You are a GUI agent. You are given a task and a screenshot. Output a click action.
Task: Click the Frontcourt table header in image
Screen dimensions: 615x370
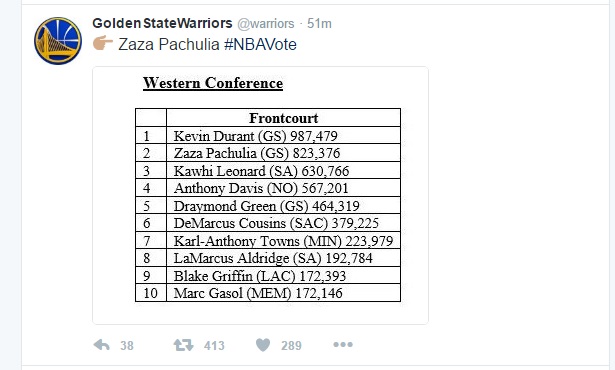click(x=284, y=118)
